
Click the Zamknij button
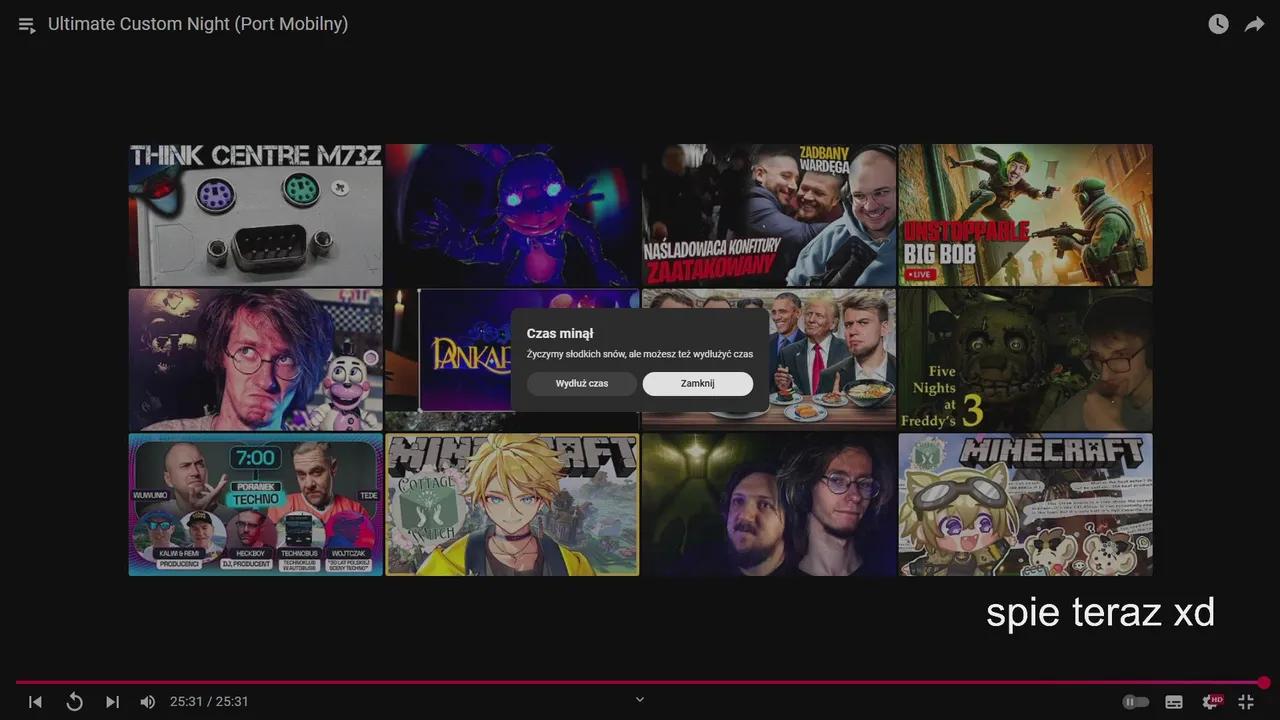coord(697,384)
